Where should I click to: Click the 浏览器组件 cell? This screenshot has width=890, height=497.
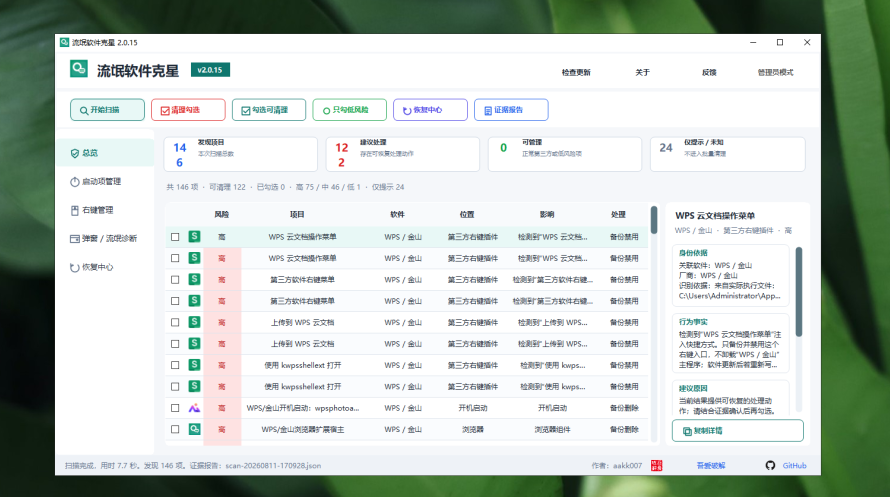point(552,429)
